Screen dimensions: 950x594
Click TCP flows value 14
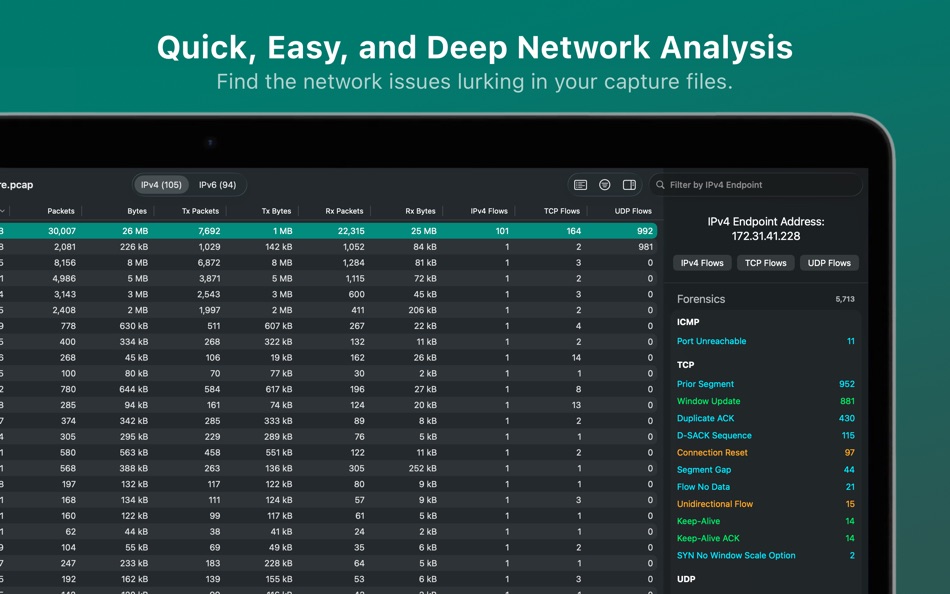(577, 358)
